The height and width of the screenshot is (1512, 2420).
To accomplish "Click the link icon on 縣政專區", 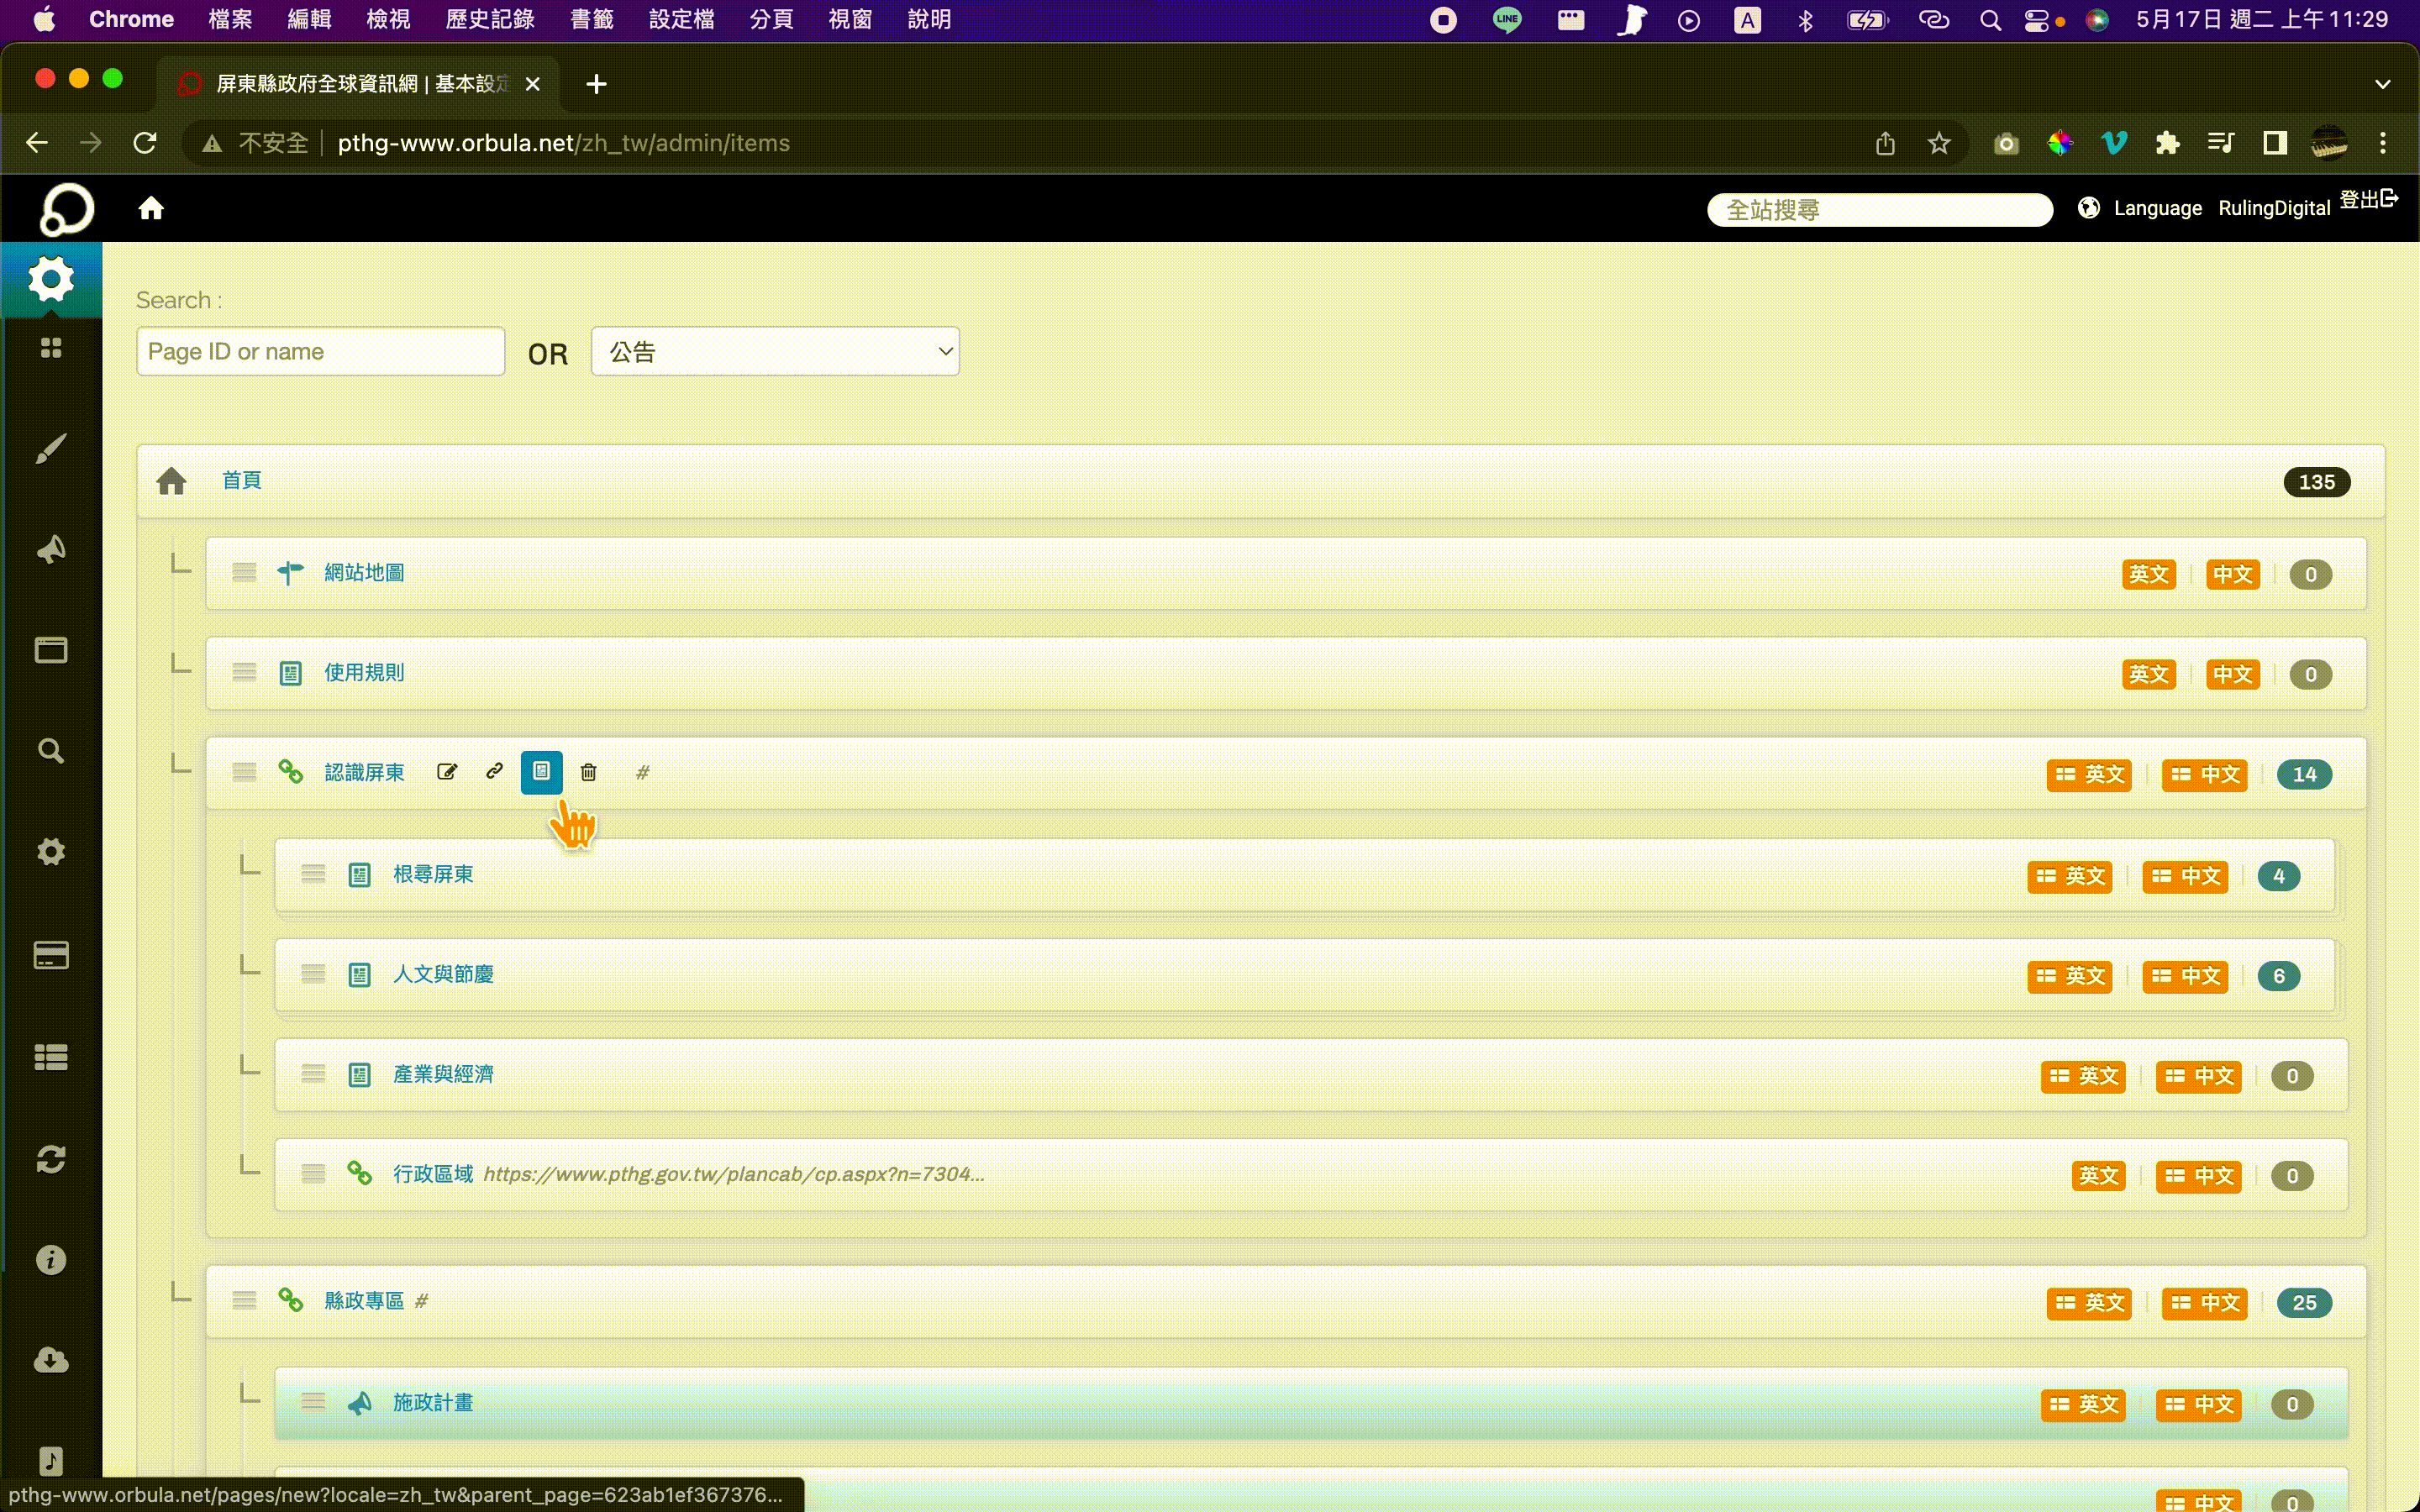I will coord(291,1299).
